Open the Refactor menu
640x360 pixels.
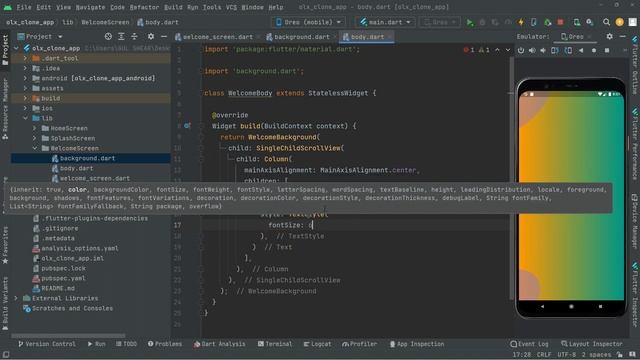(144, 7)
